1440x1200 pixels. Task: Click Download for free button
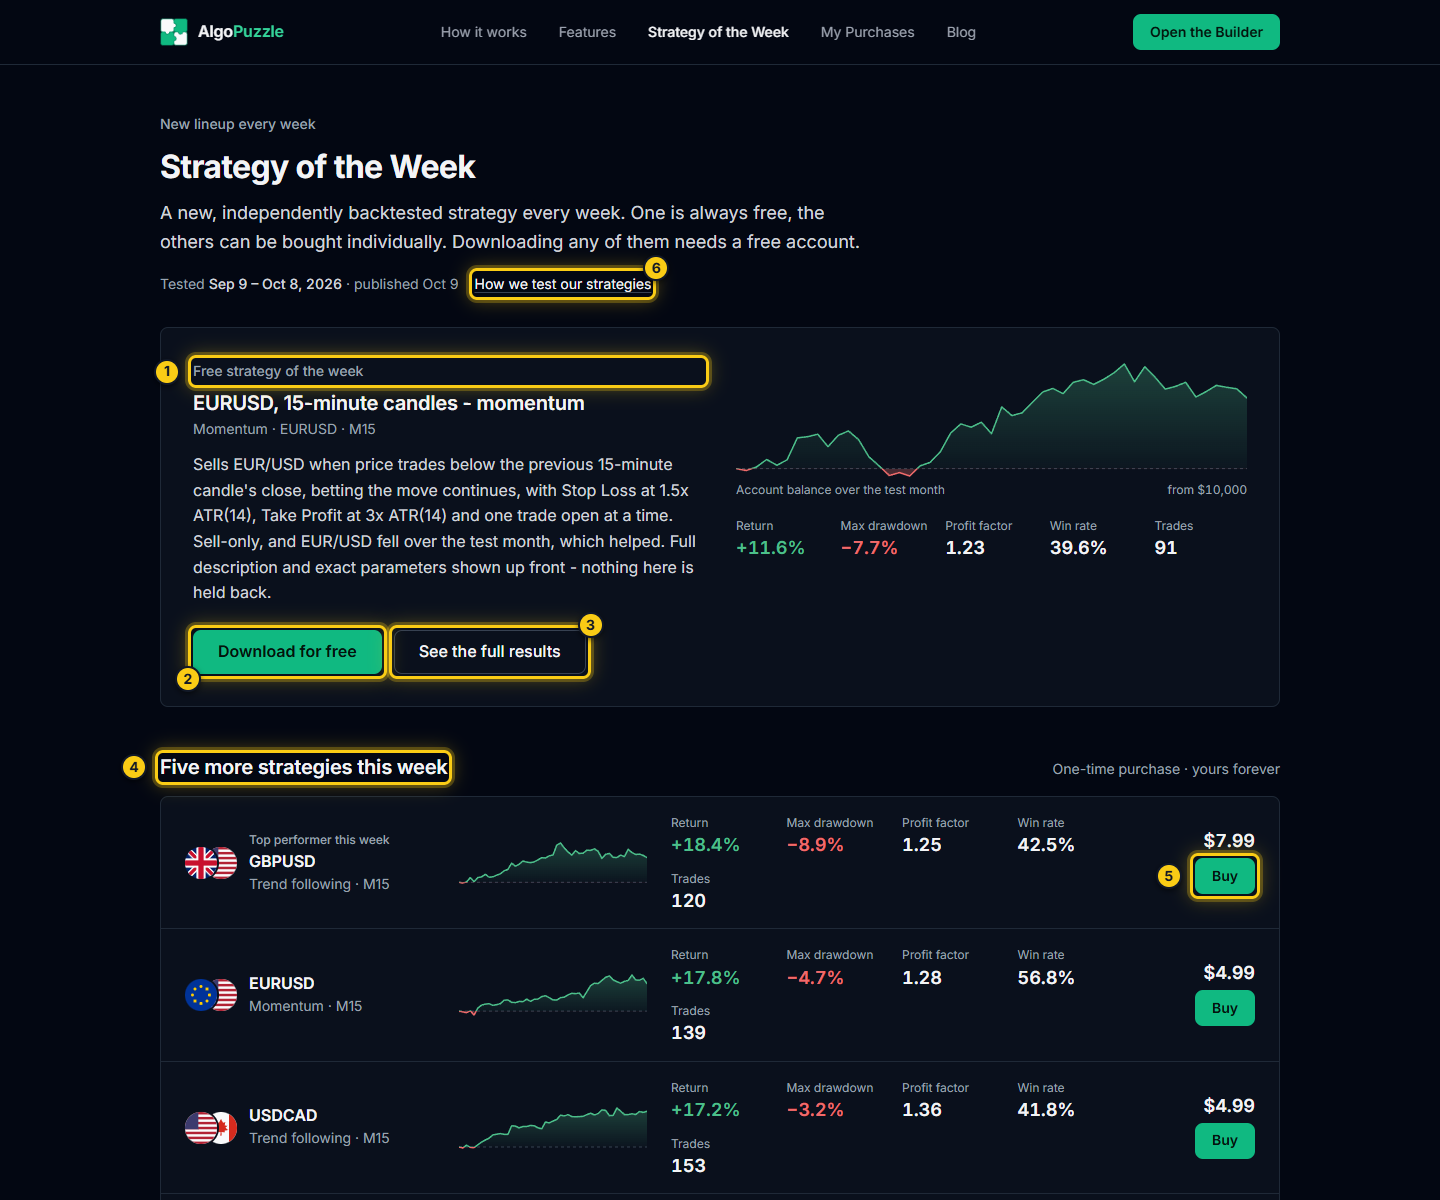(x=287, y=652)
